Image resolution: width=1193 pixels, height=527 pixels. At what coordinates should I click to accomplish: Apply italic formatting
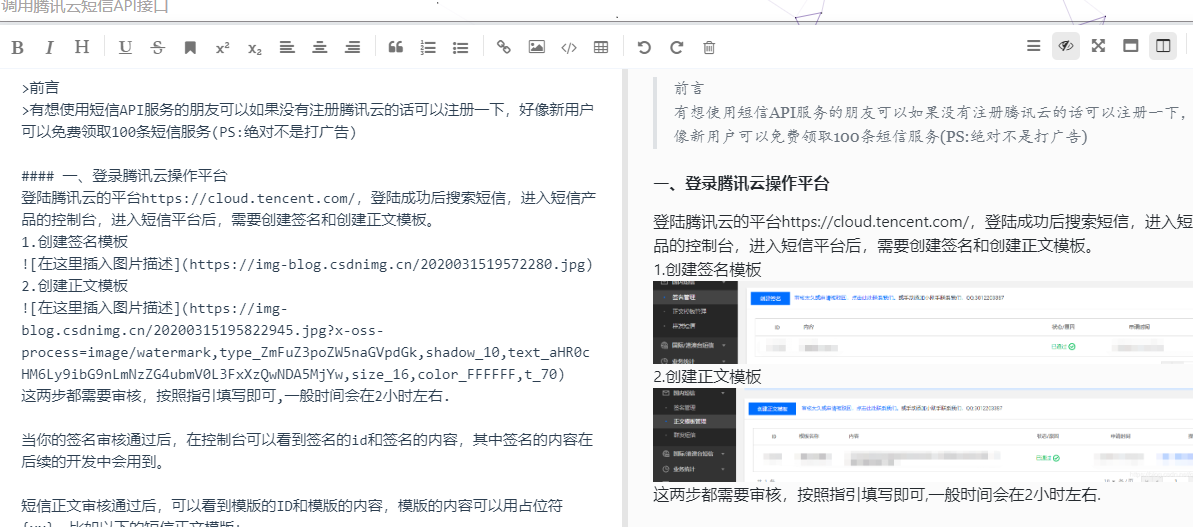(49, 47)
